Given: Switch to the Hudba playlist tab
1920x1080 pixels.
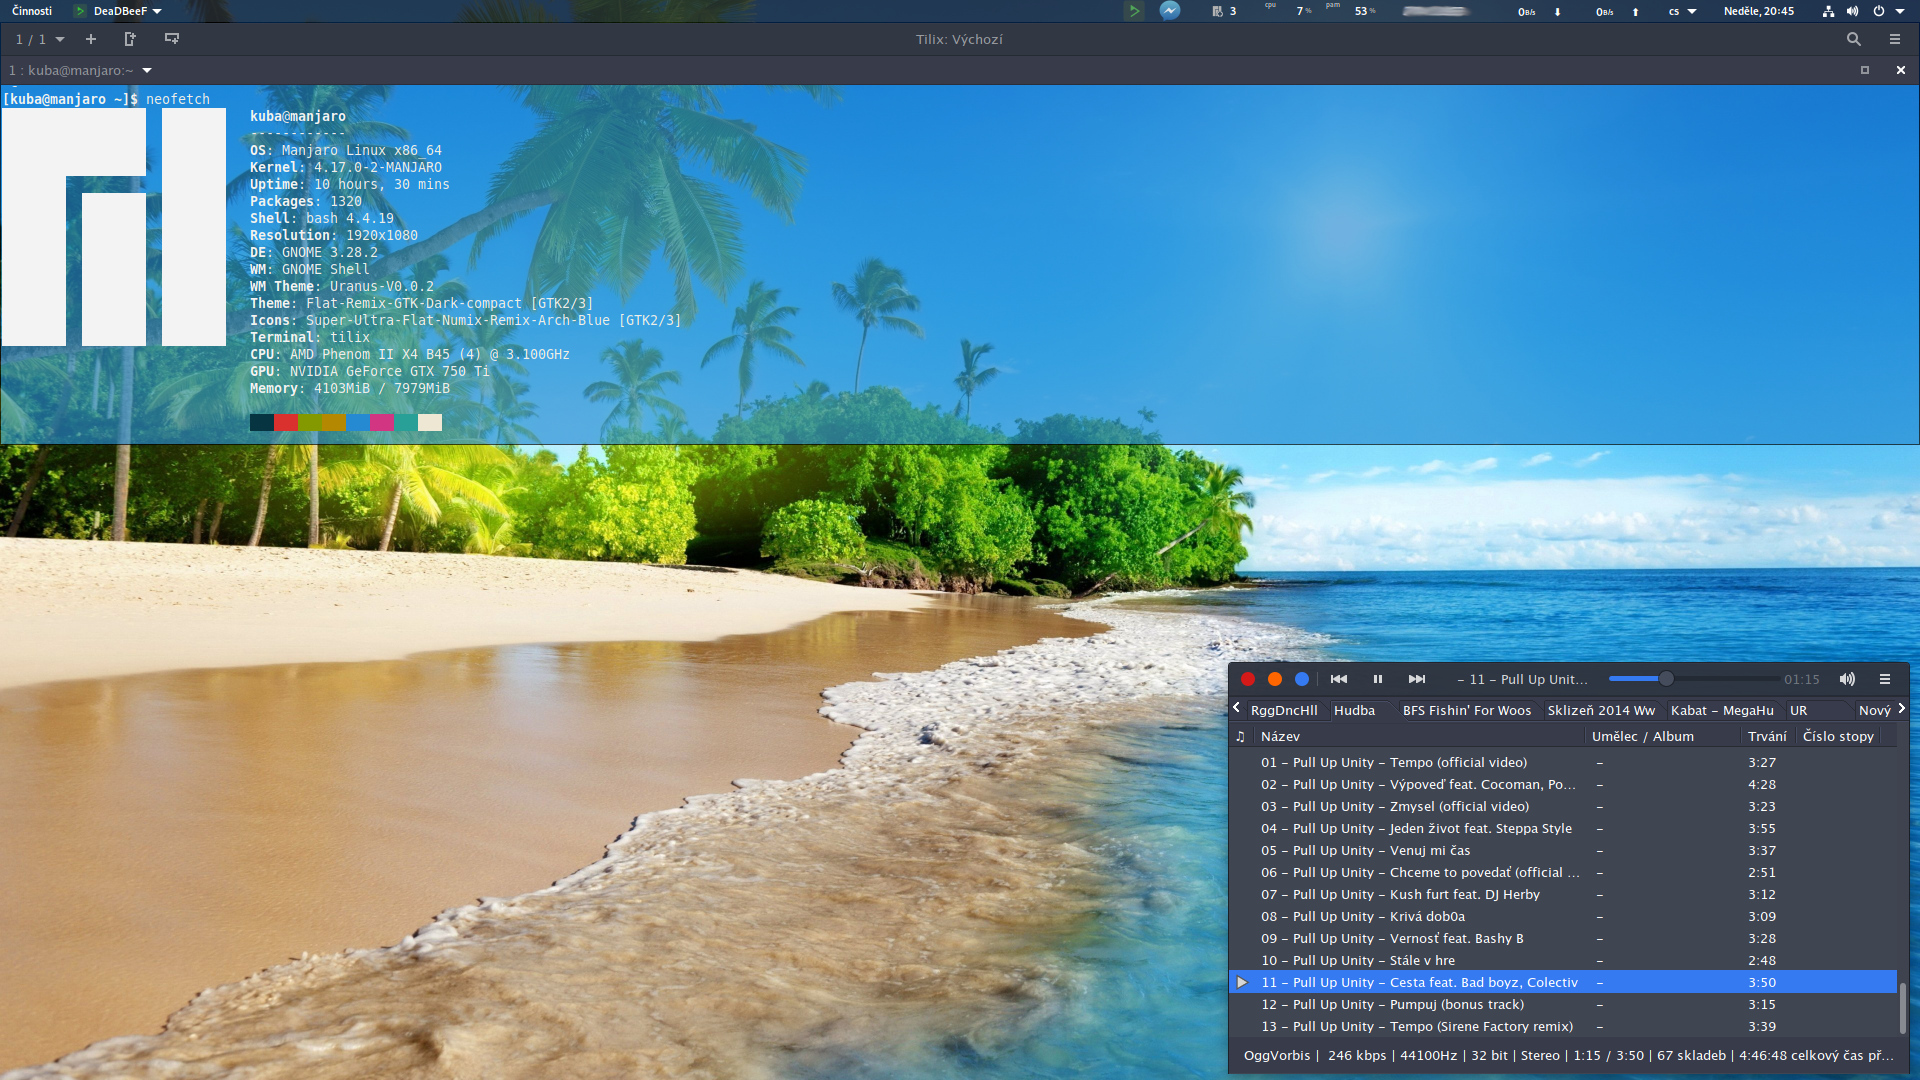Looking at the screenshot, I should (1354, 710).
